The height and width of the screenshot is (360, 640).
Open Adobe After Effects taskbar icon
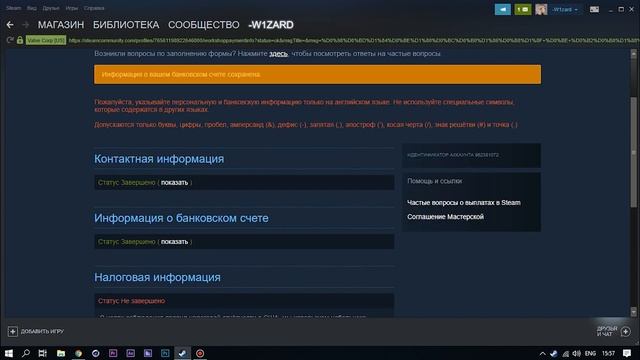(x=130, y=353)
